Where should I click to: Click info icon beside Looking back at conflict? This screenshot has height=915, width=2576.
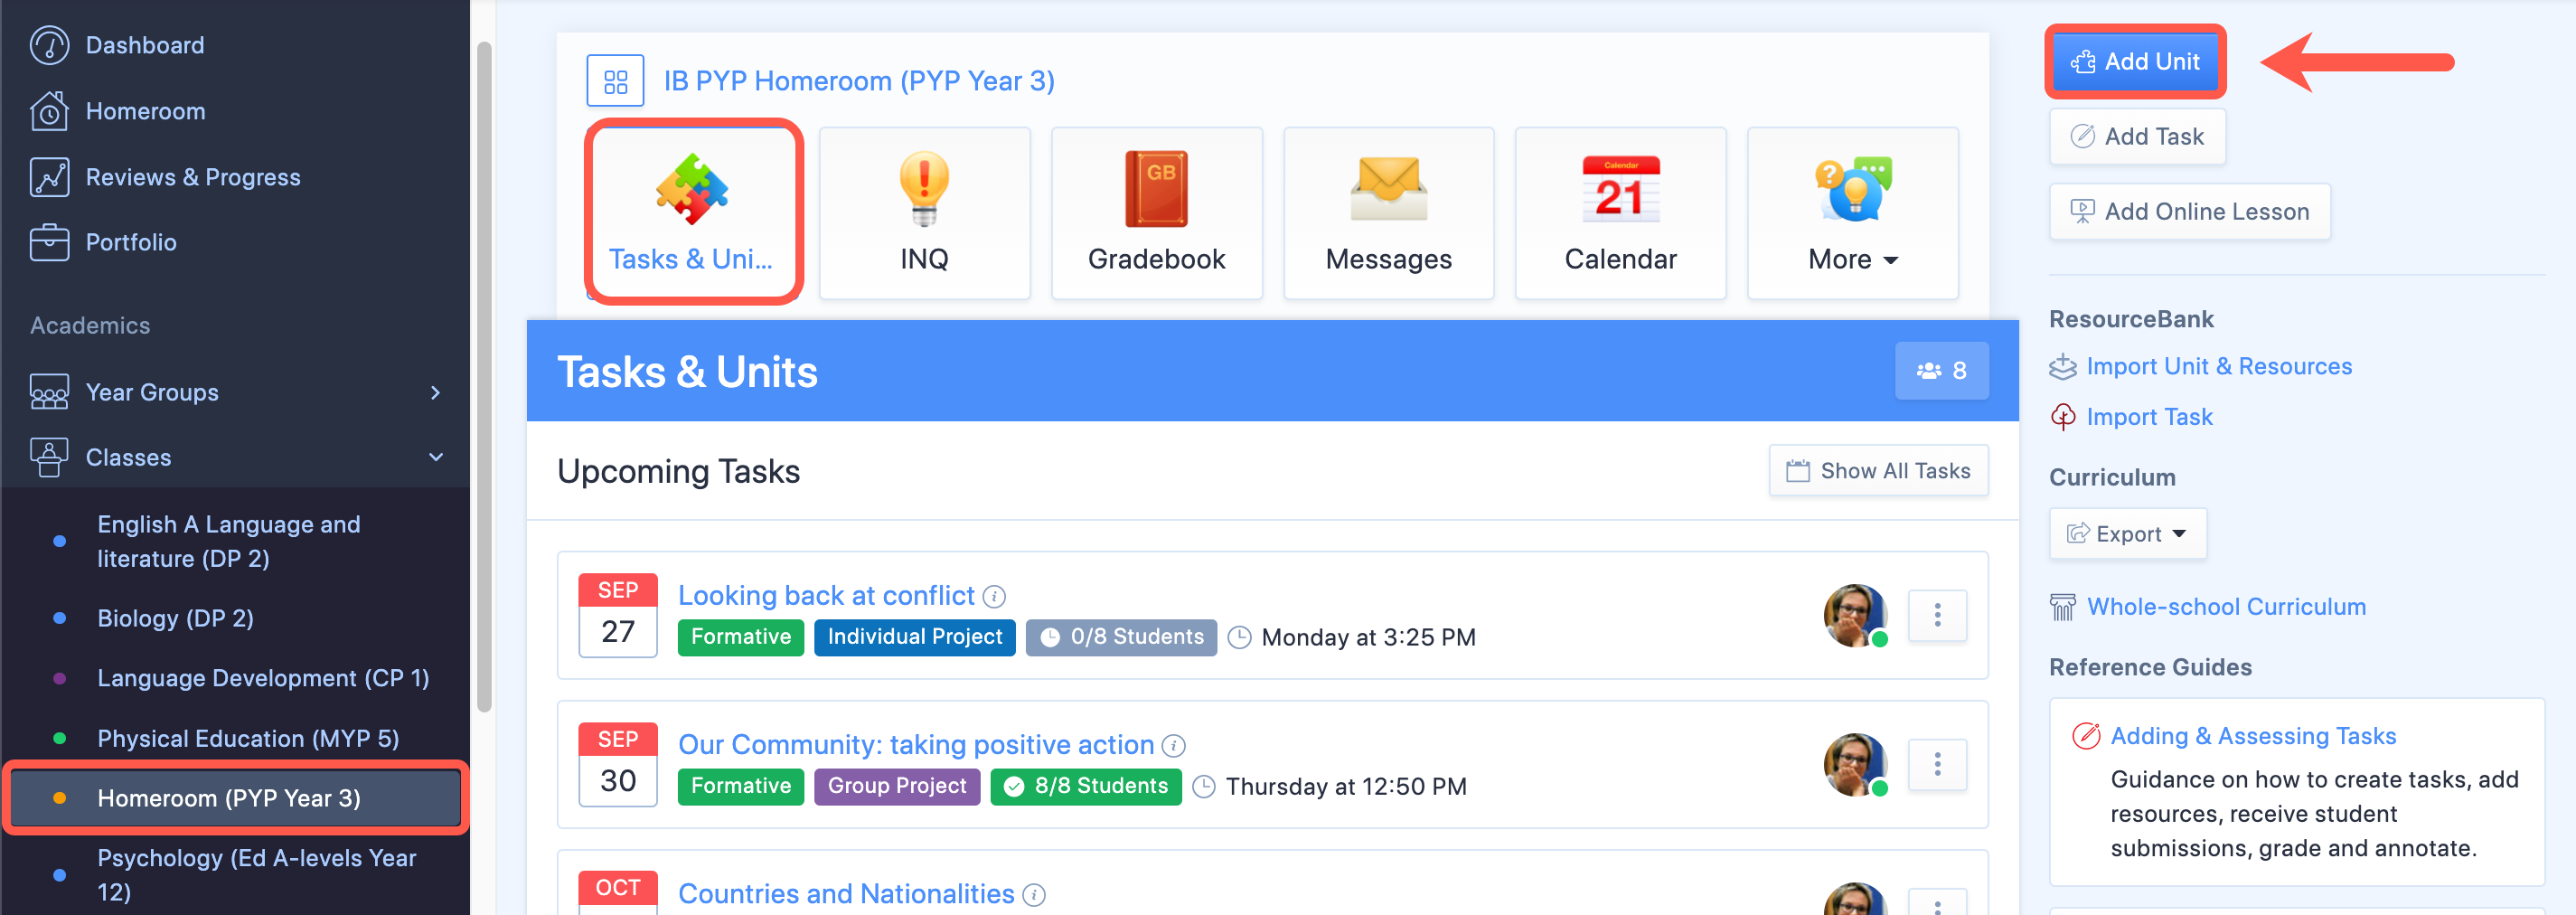click(x=994, y=595)
